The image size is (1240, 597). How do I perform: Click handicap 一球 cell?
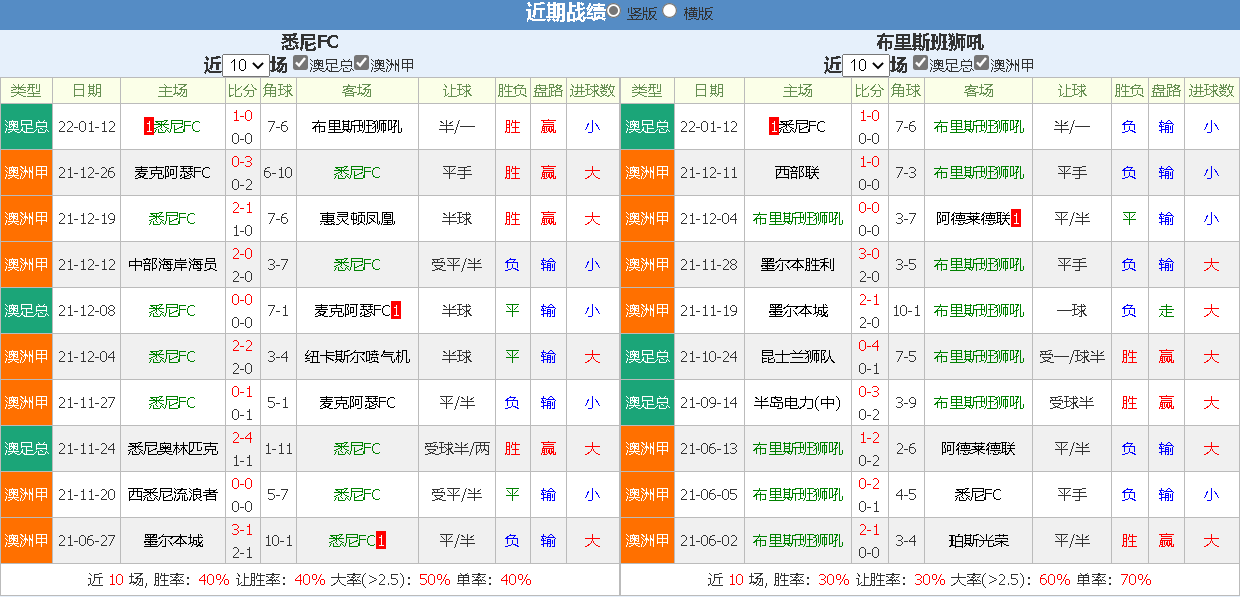coord(1073,311)
